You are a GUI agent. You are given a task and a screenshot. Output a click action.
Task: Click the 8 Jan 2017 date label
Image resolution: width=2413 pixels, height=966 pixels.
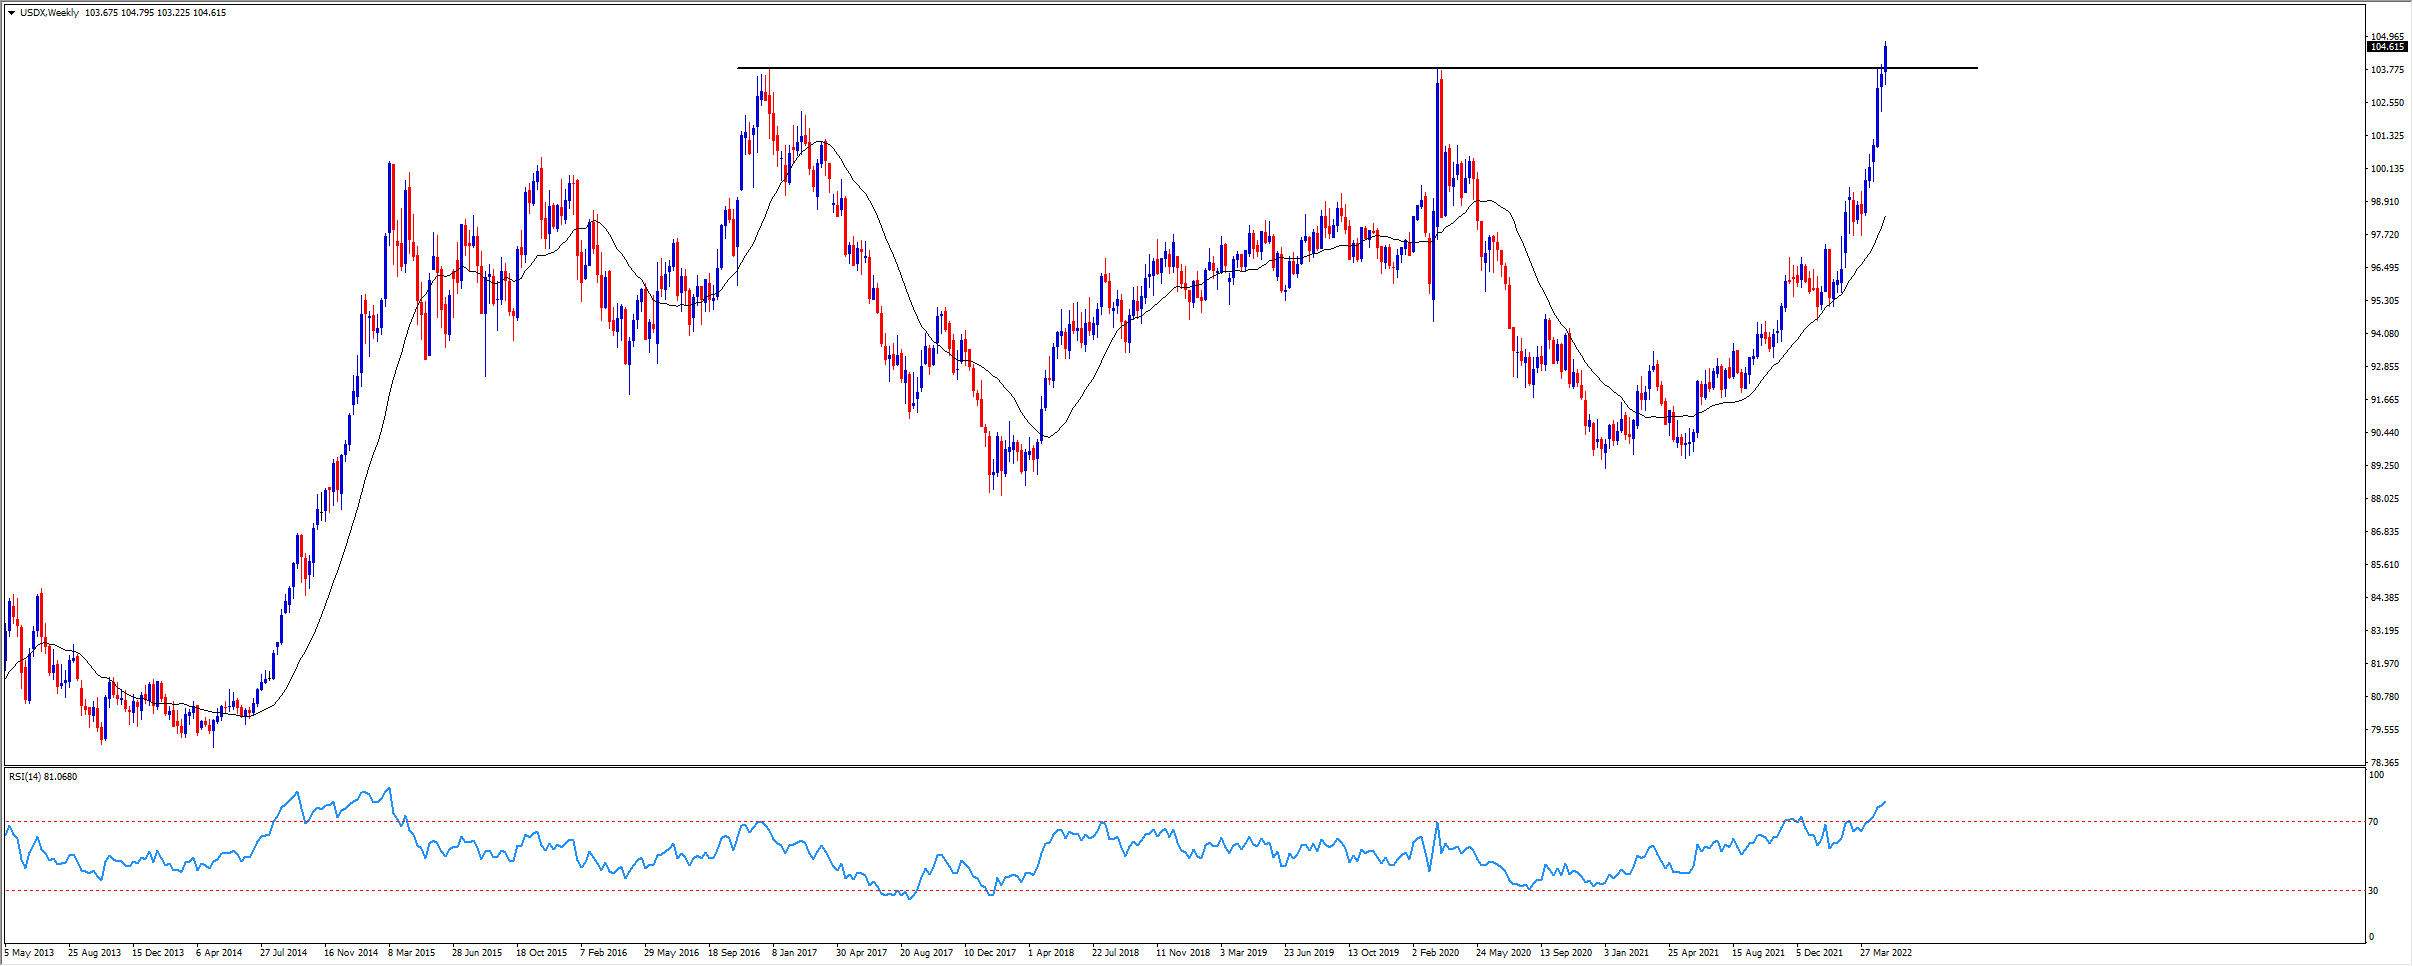(794, 953)
